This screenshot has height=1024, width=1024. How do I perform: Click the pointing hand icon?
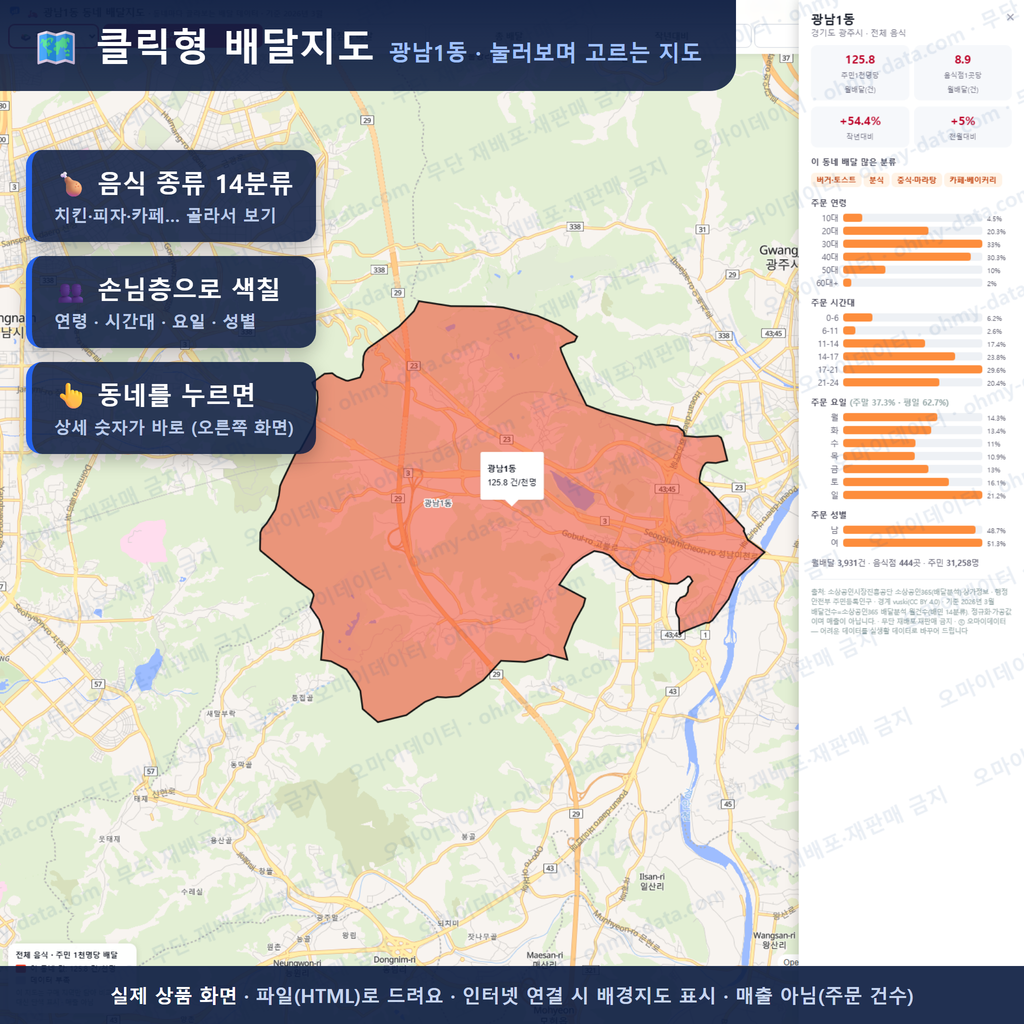(x=71, y=395)
